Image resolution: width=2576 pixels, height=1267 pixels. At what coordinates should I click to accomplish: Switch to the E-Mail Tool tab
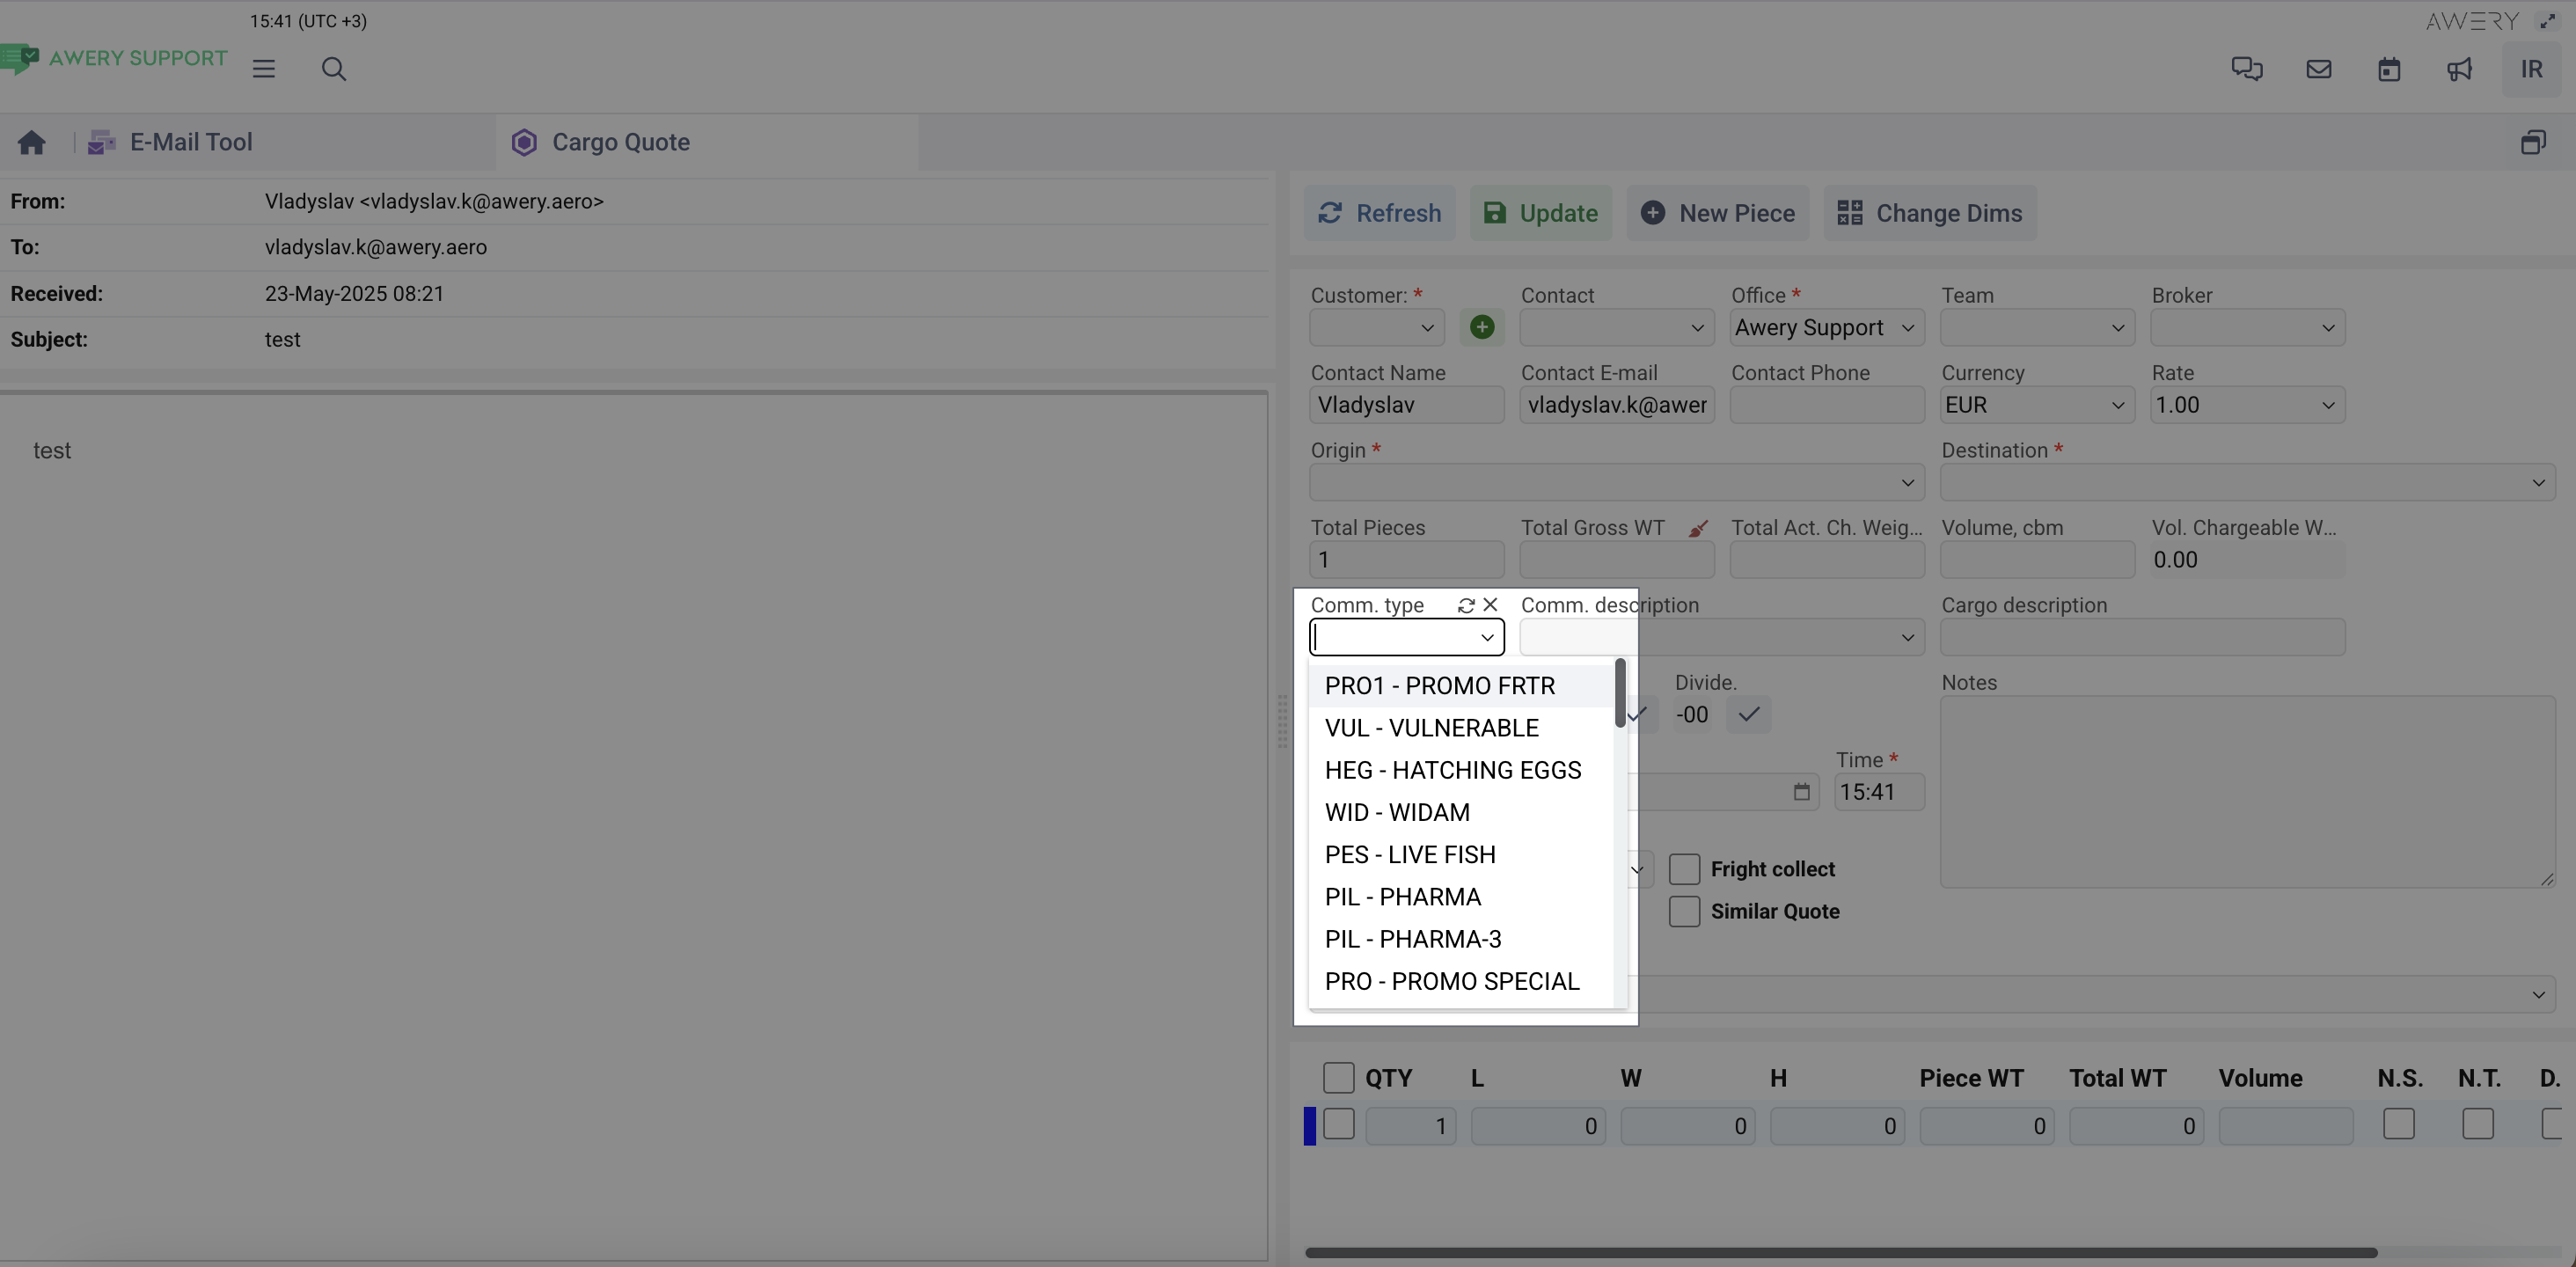coord(190,142)
